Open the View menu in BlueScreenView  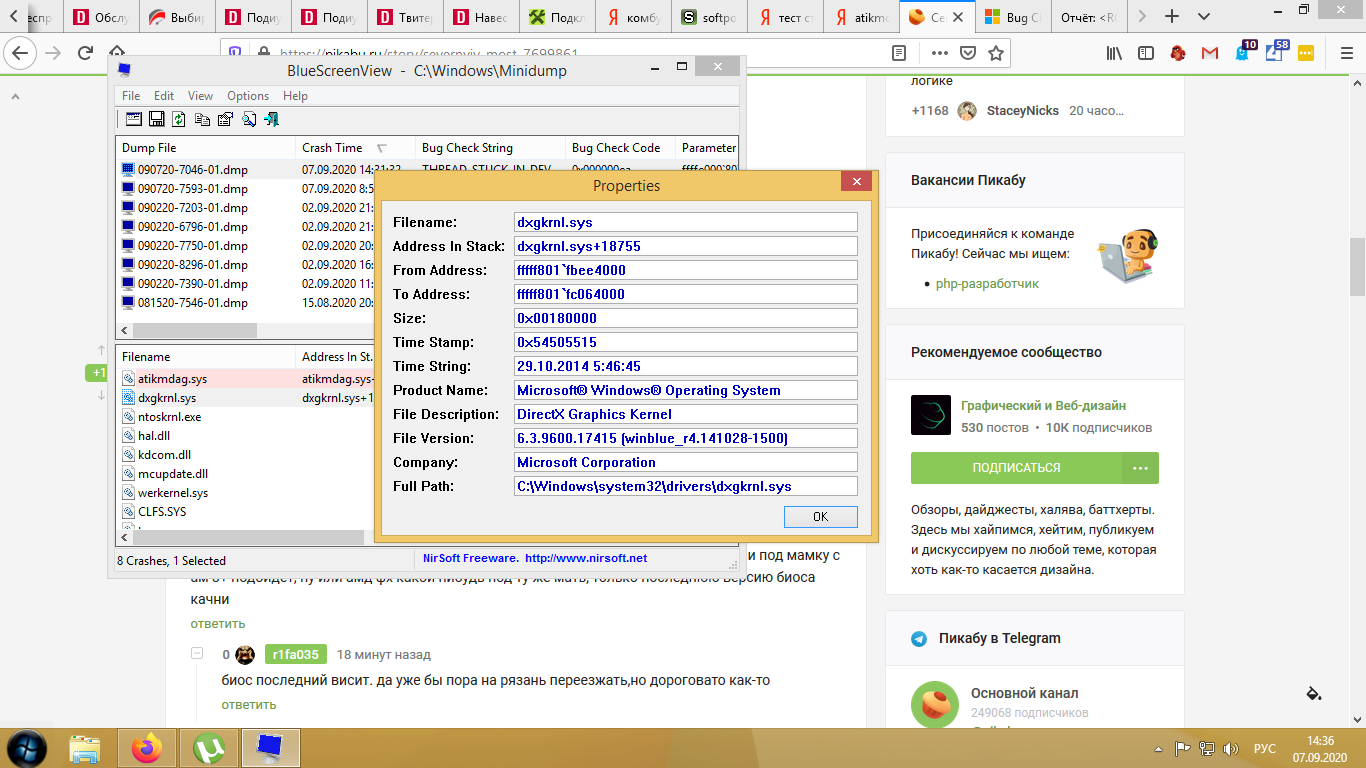[200, 96]
